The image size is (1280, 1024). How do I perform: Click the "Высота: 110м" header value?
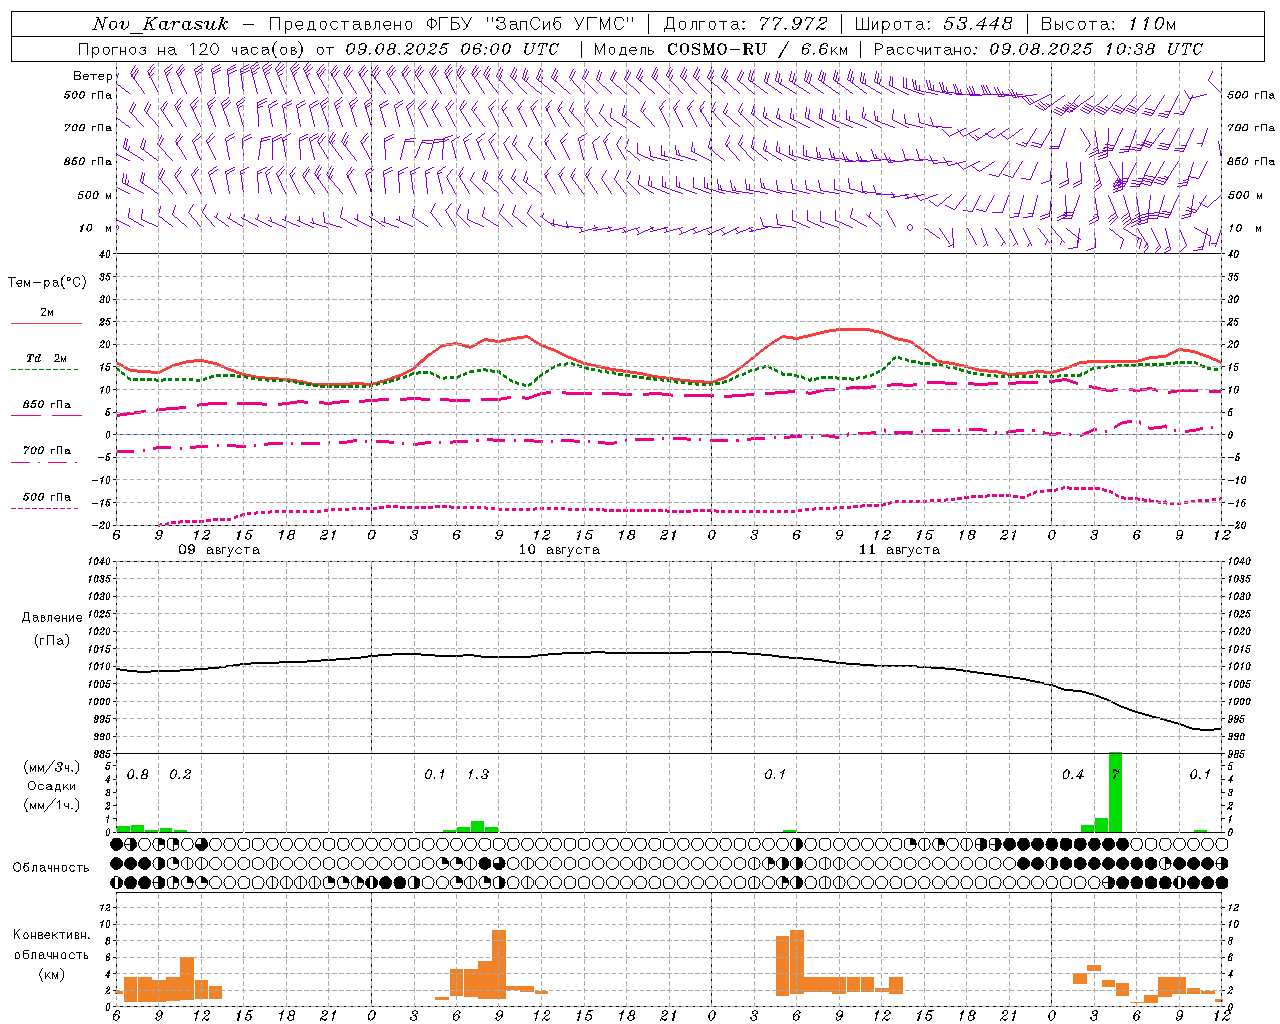[1108, 24]
